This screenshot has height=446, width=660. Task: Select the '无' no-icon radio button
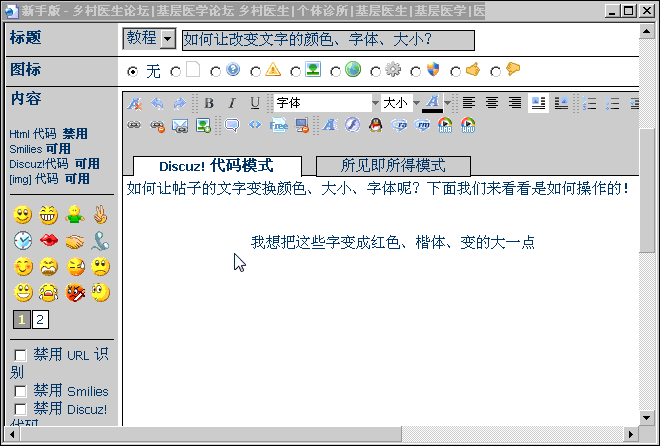[x=133, y=72]
